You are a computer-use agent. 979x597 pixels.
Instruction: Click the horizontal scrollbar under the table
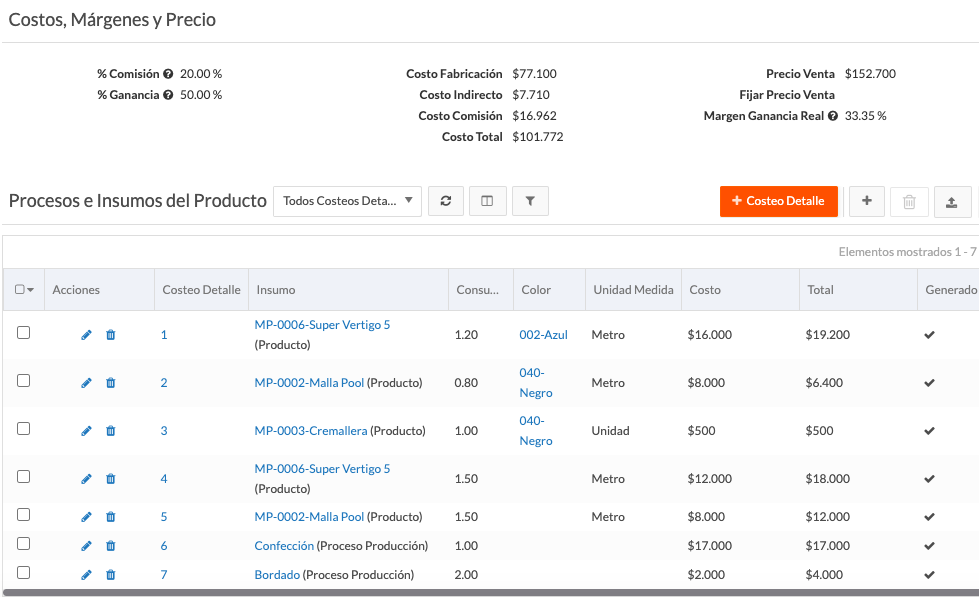click(x=490, y=593)
